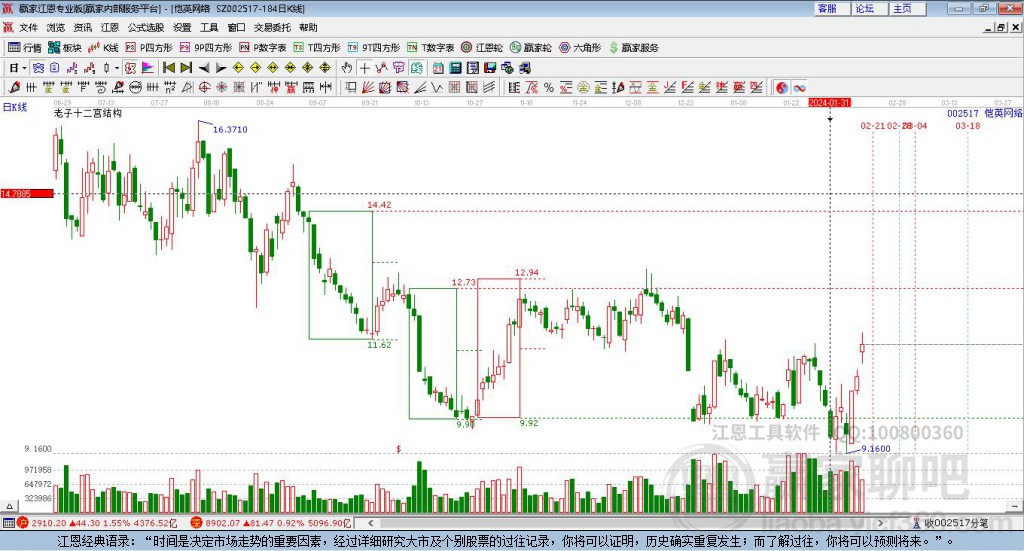
Task: Click the 日K线 chart label
Action: (x=14, y=107)
